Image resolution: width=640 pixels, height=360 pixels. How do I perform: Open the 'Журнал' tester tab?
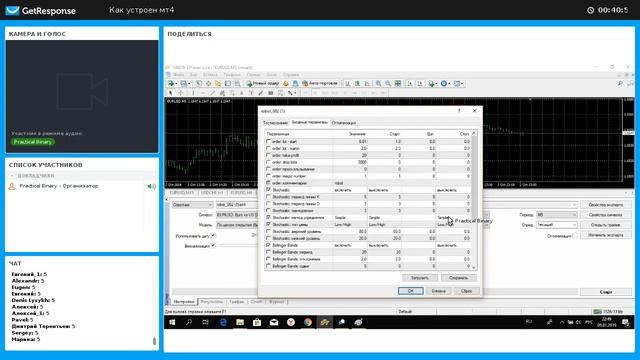point(276,302)
